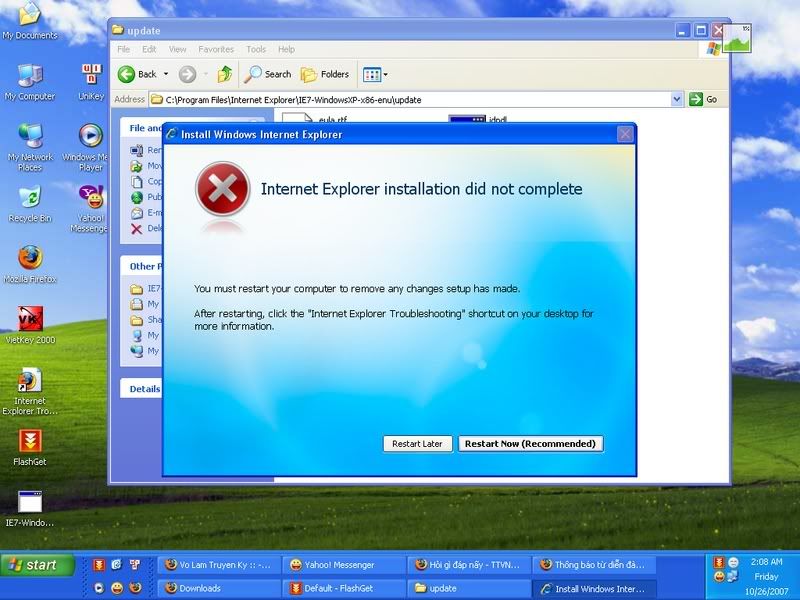Image resolution: width=800 pixels, height=600 pixels.
Task: Open the File menu
Action: 123,49
